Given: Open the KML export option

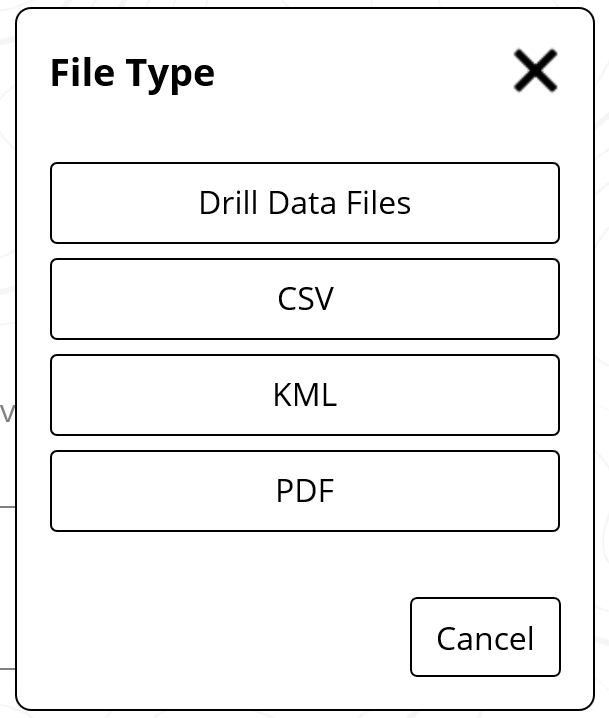Looking at the screenshot, I should point(304,395).
